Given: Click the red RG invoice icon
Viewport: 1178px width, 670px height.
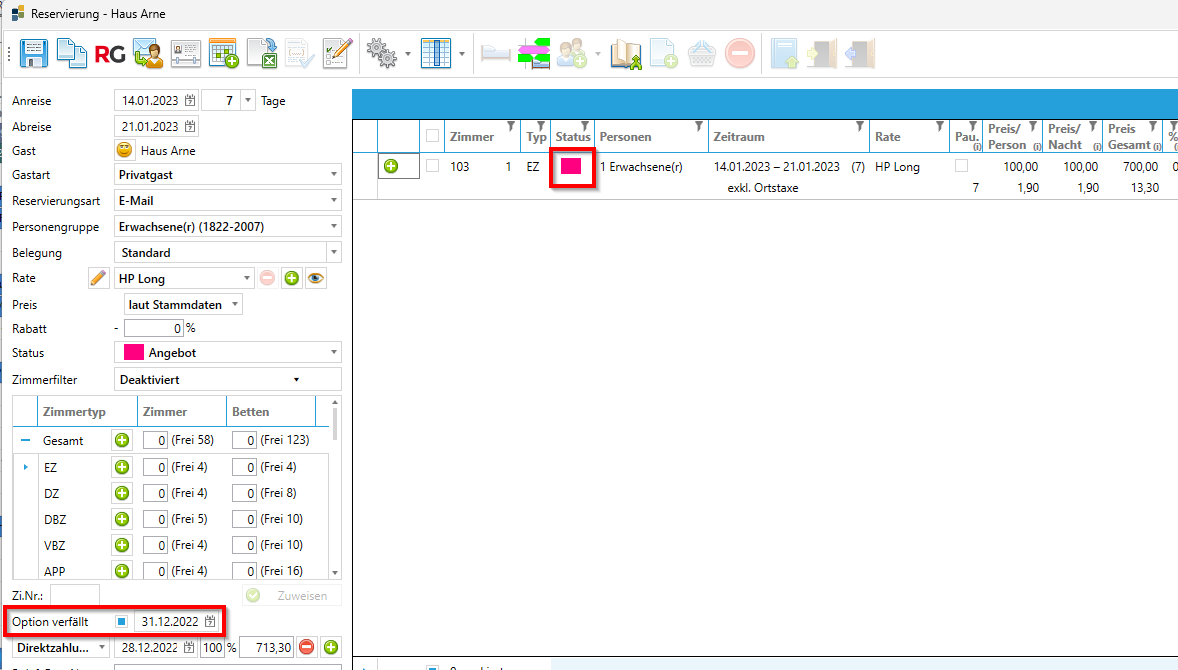Looking at the screenshot, I should pos(109,54).
